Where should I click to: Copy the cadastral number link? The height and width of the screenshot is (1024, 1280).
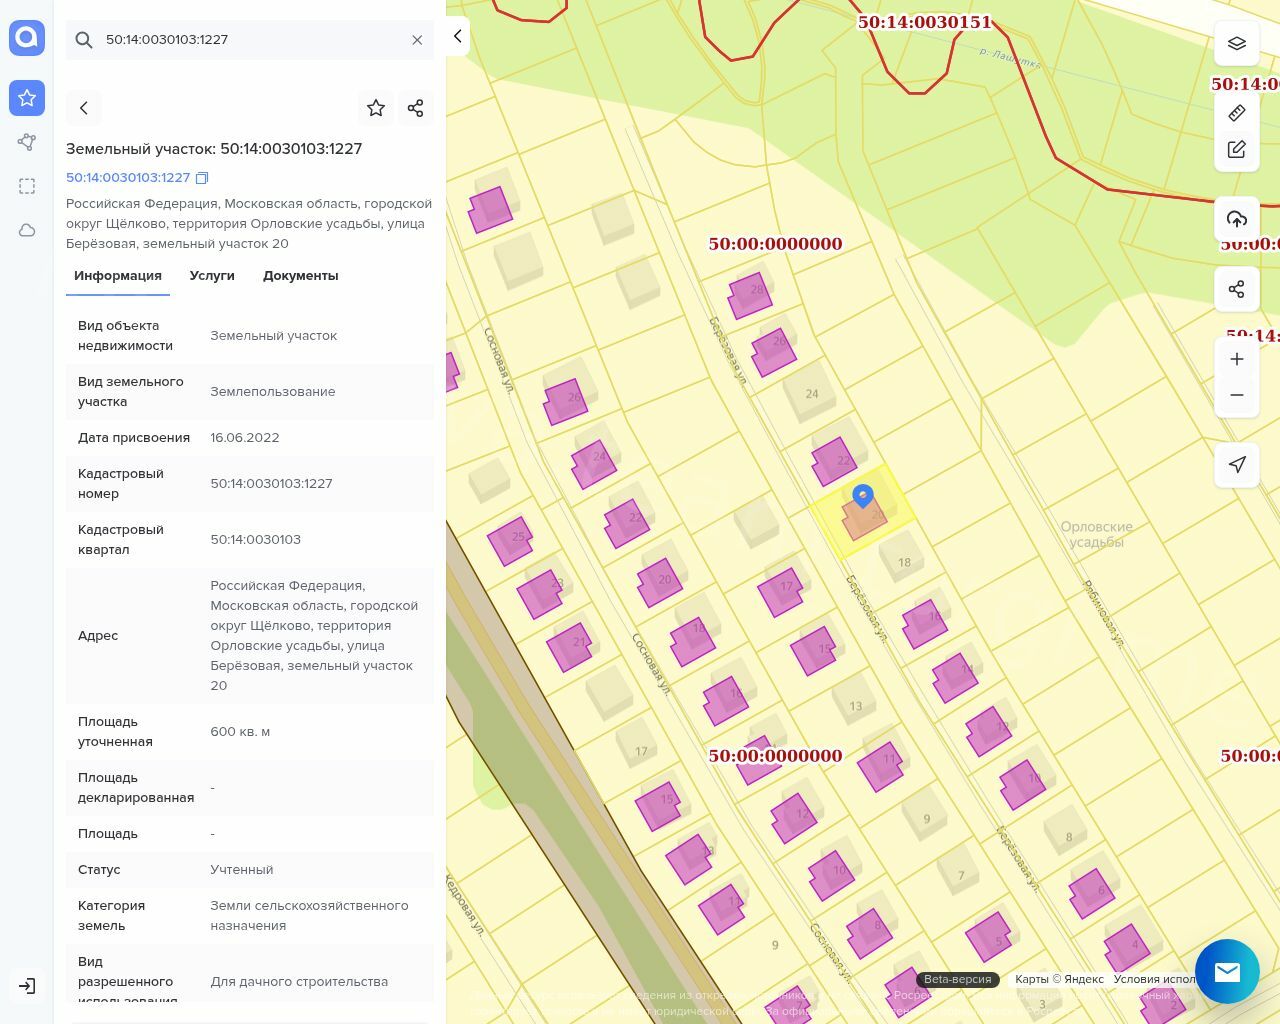[202, 178]
